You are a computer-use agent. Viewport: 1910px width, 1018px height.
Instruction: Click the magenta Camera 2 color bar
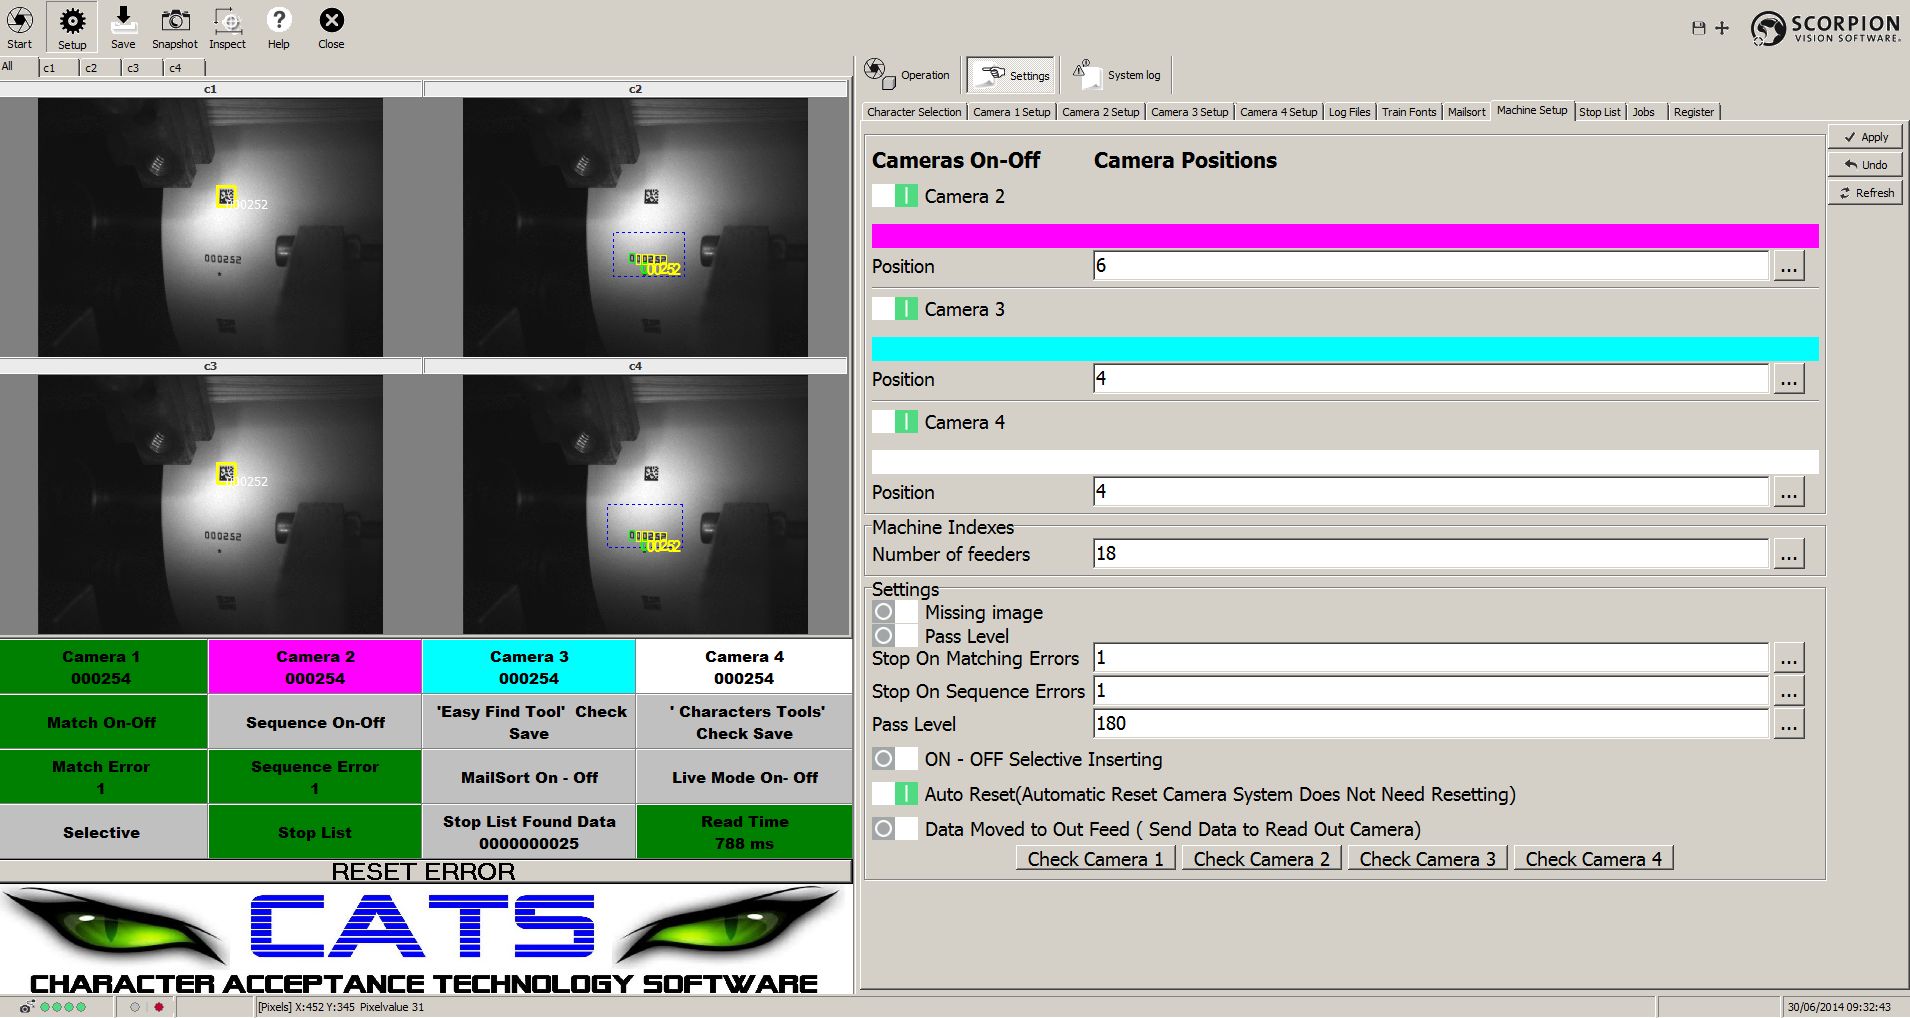coord(1345,236)
